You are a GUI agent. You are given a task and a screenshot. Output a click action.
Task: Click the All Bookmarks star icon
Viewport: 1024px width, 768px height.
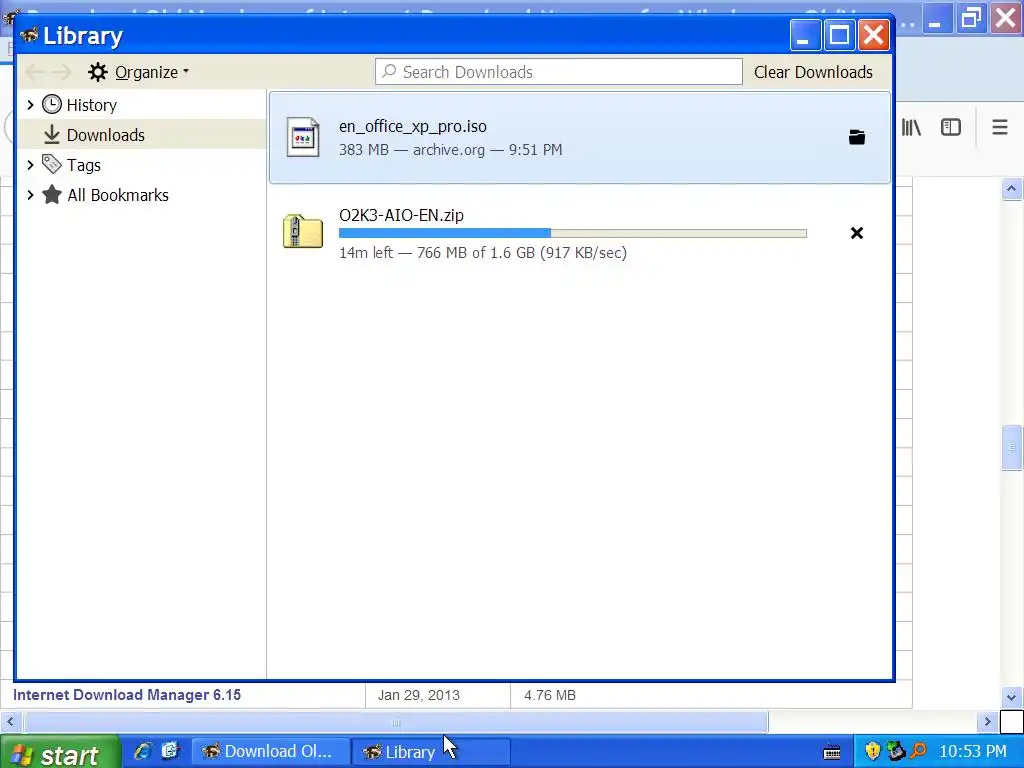(x=52, y=194)
